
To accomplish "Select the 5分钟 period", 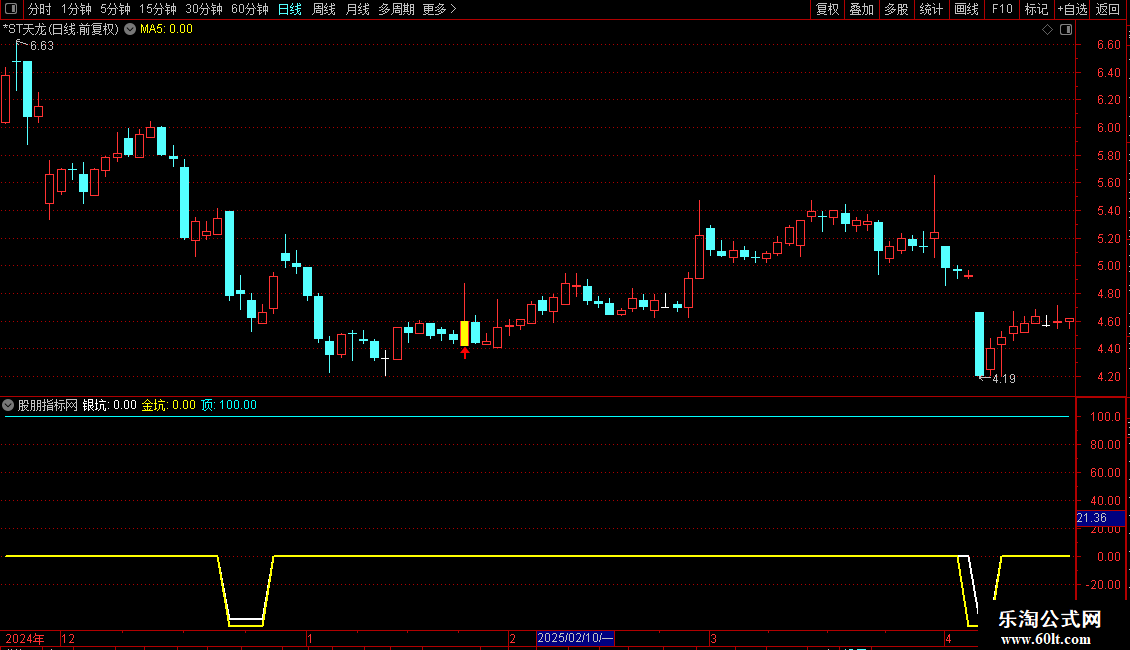I will [115, 9].
